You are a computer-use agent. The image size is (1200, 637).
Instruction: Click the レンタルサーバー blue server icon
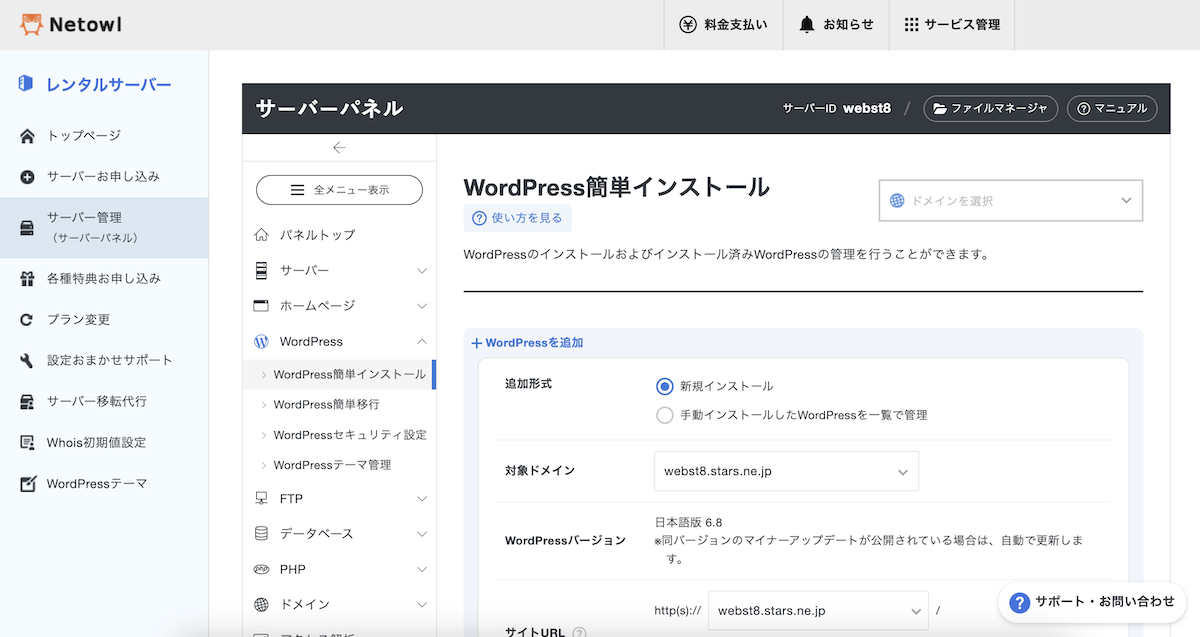(x=27, y=84)
